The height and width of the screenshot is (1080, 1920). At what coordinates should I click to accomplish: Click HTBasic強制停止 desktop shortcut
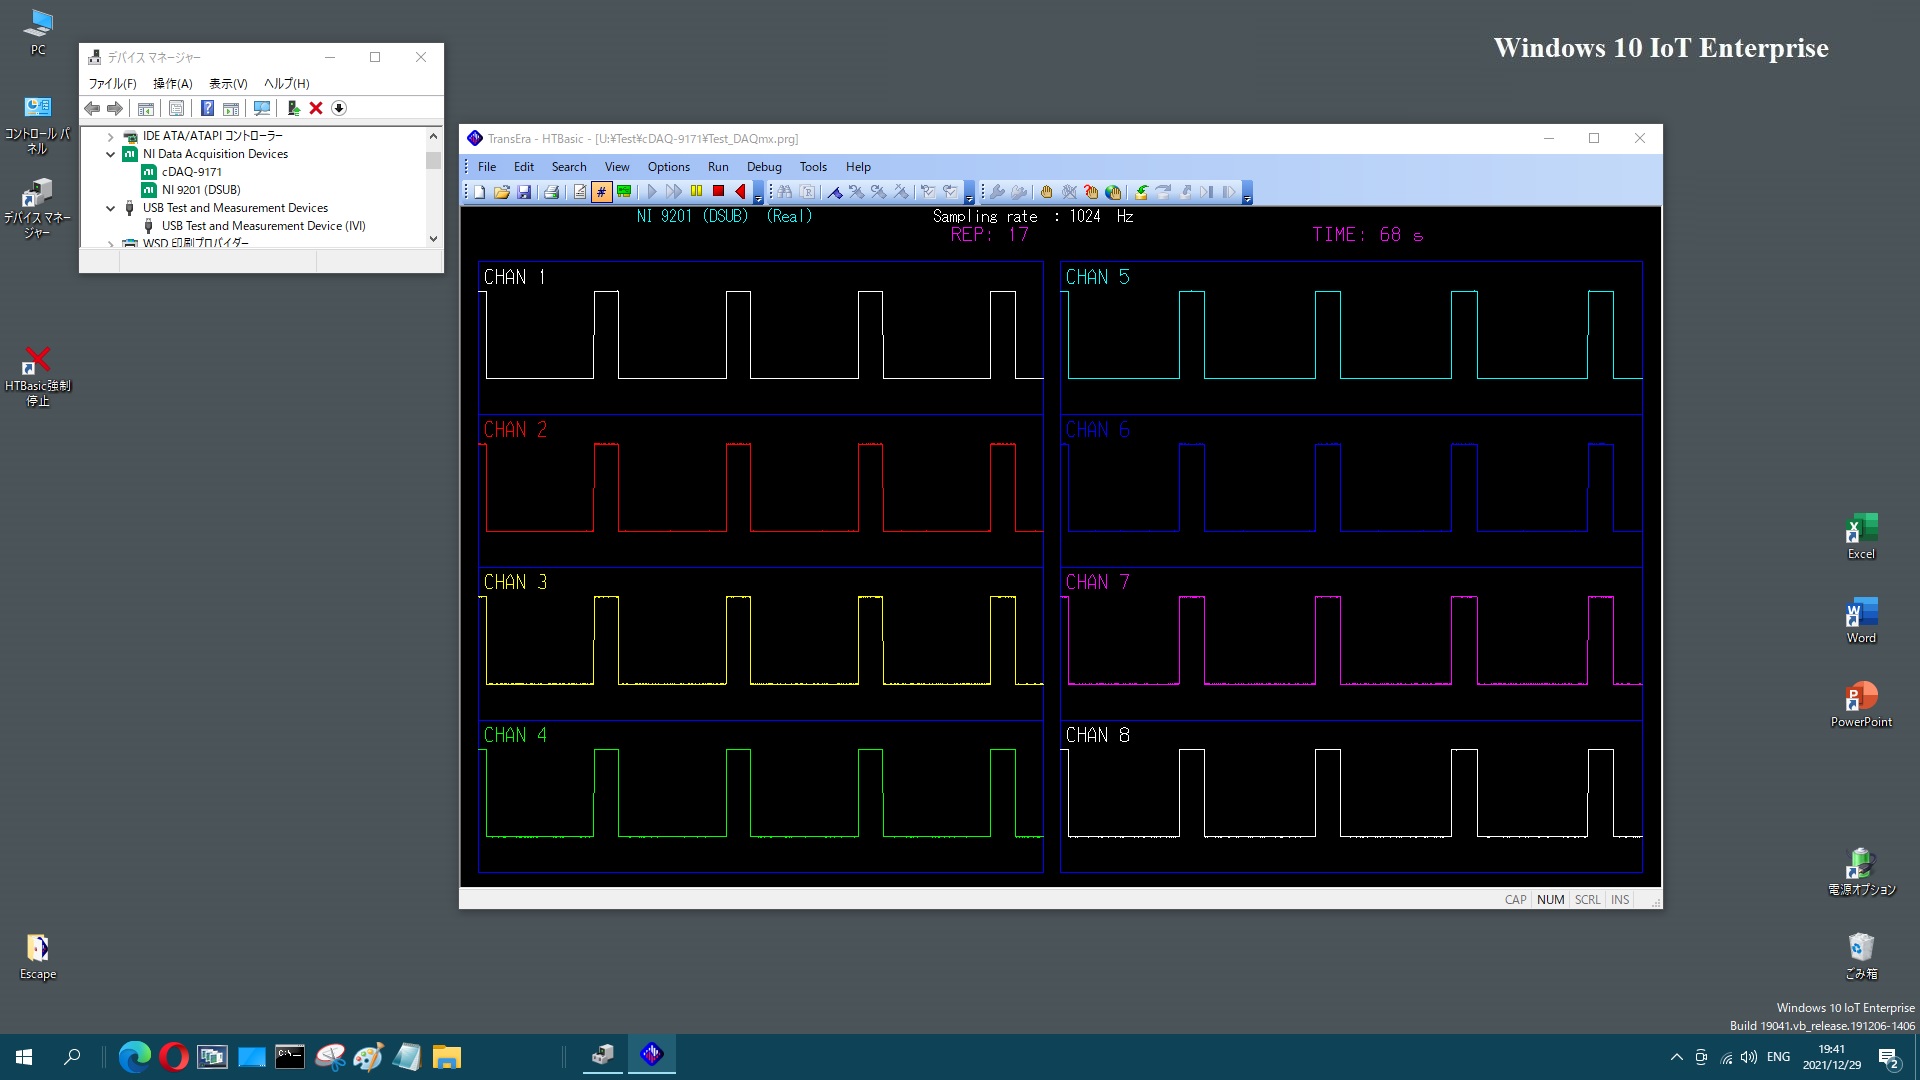(38, 376)
